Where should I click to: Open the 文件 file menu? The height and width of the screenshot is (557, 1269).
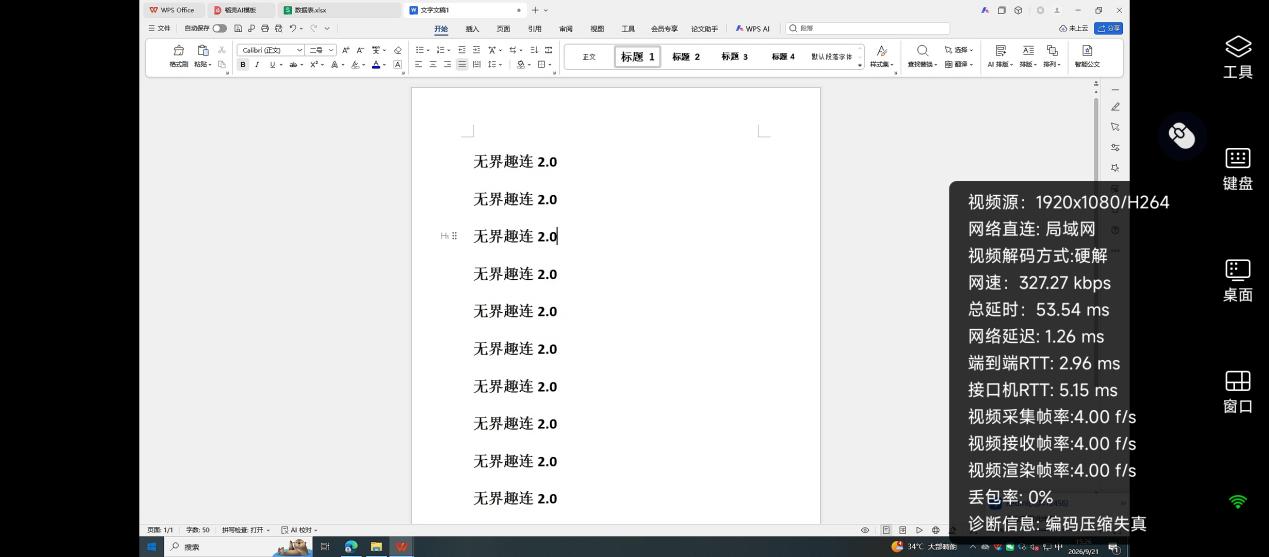tap(160, 28)
